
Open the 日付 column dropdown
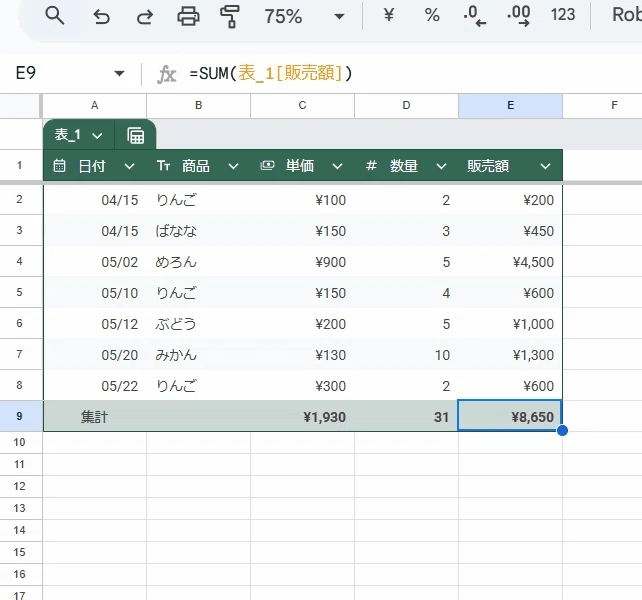[129, 166]
